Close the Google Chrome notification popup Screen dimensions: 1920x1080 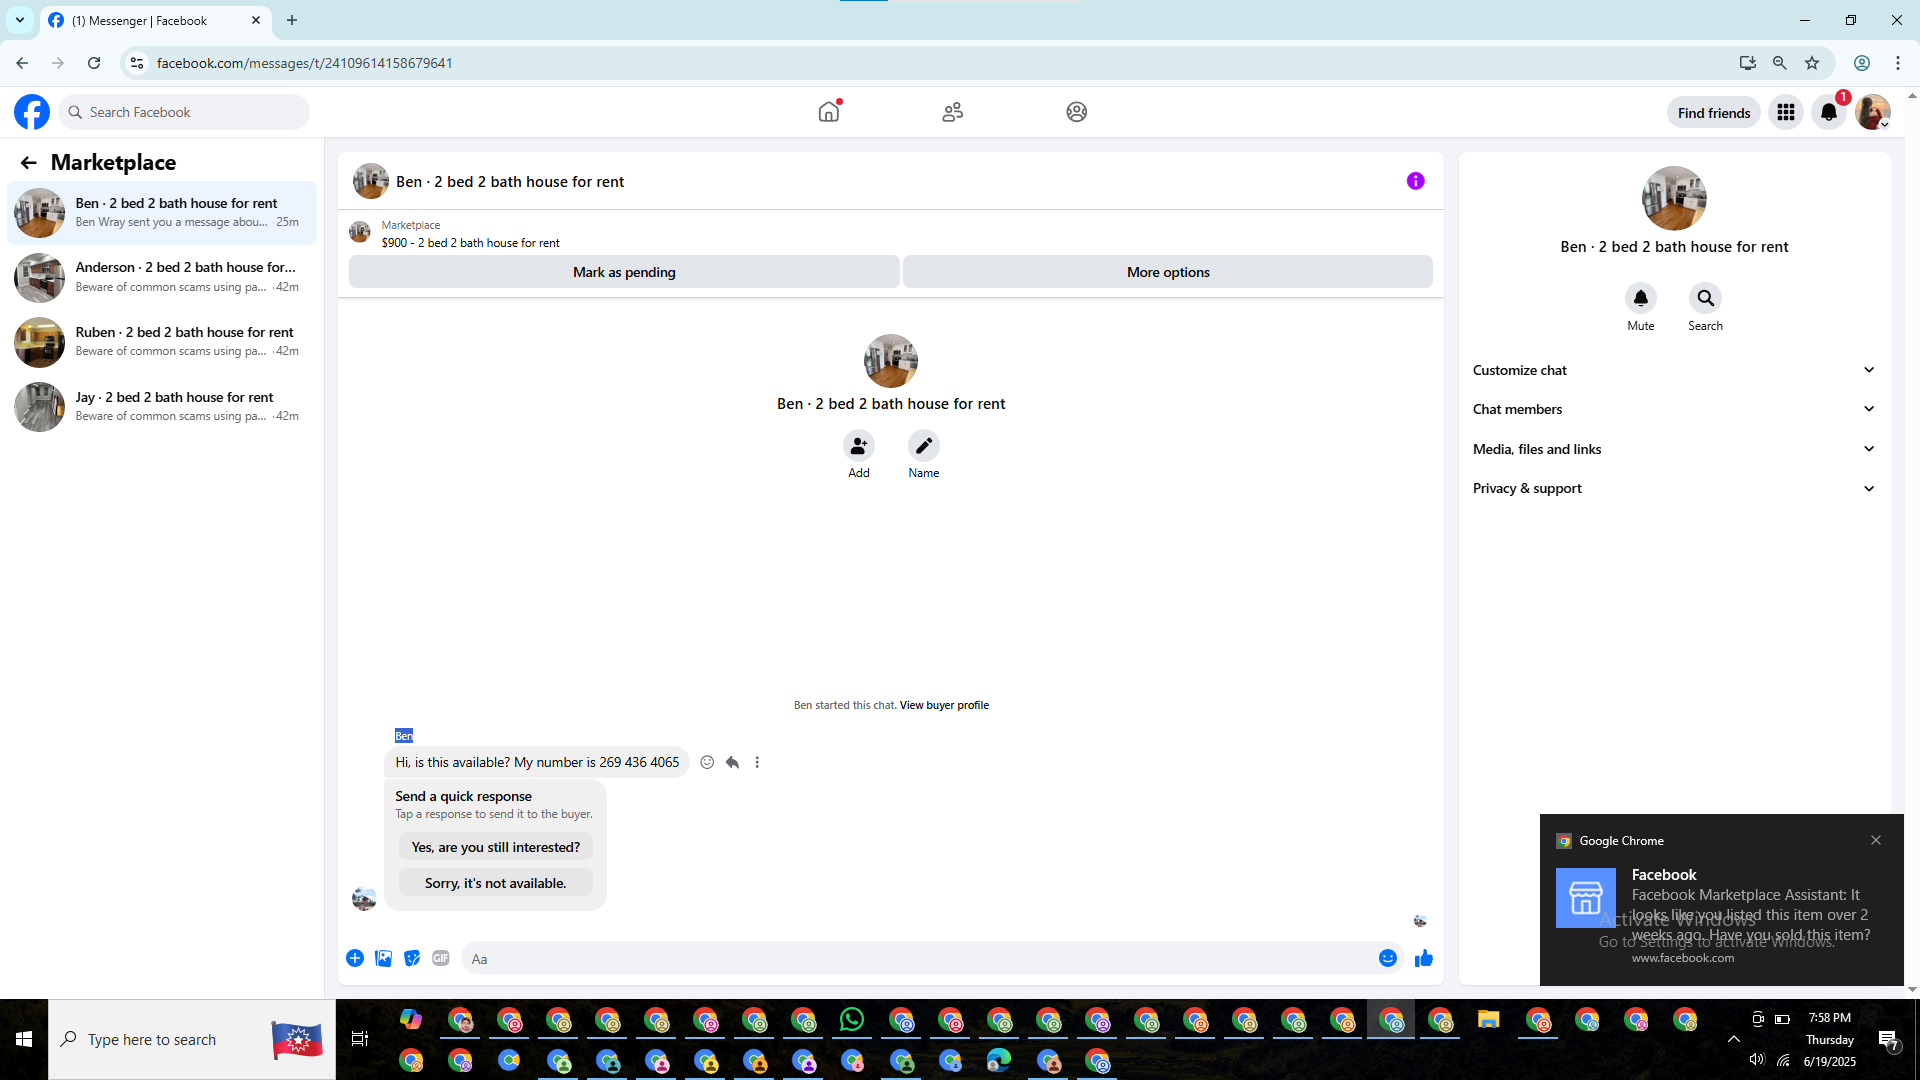pyautogui.click(x=1876, y=840)
